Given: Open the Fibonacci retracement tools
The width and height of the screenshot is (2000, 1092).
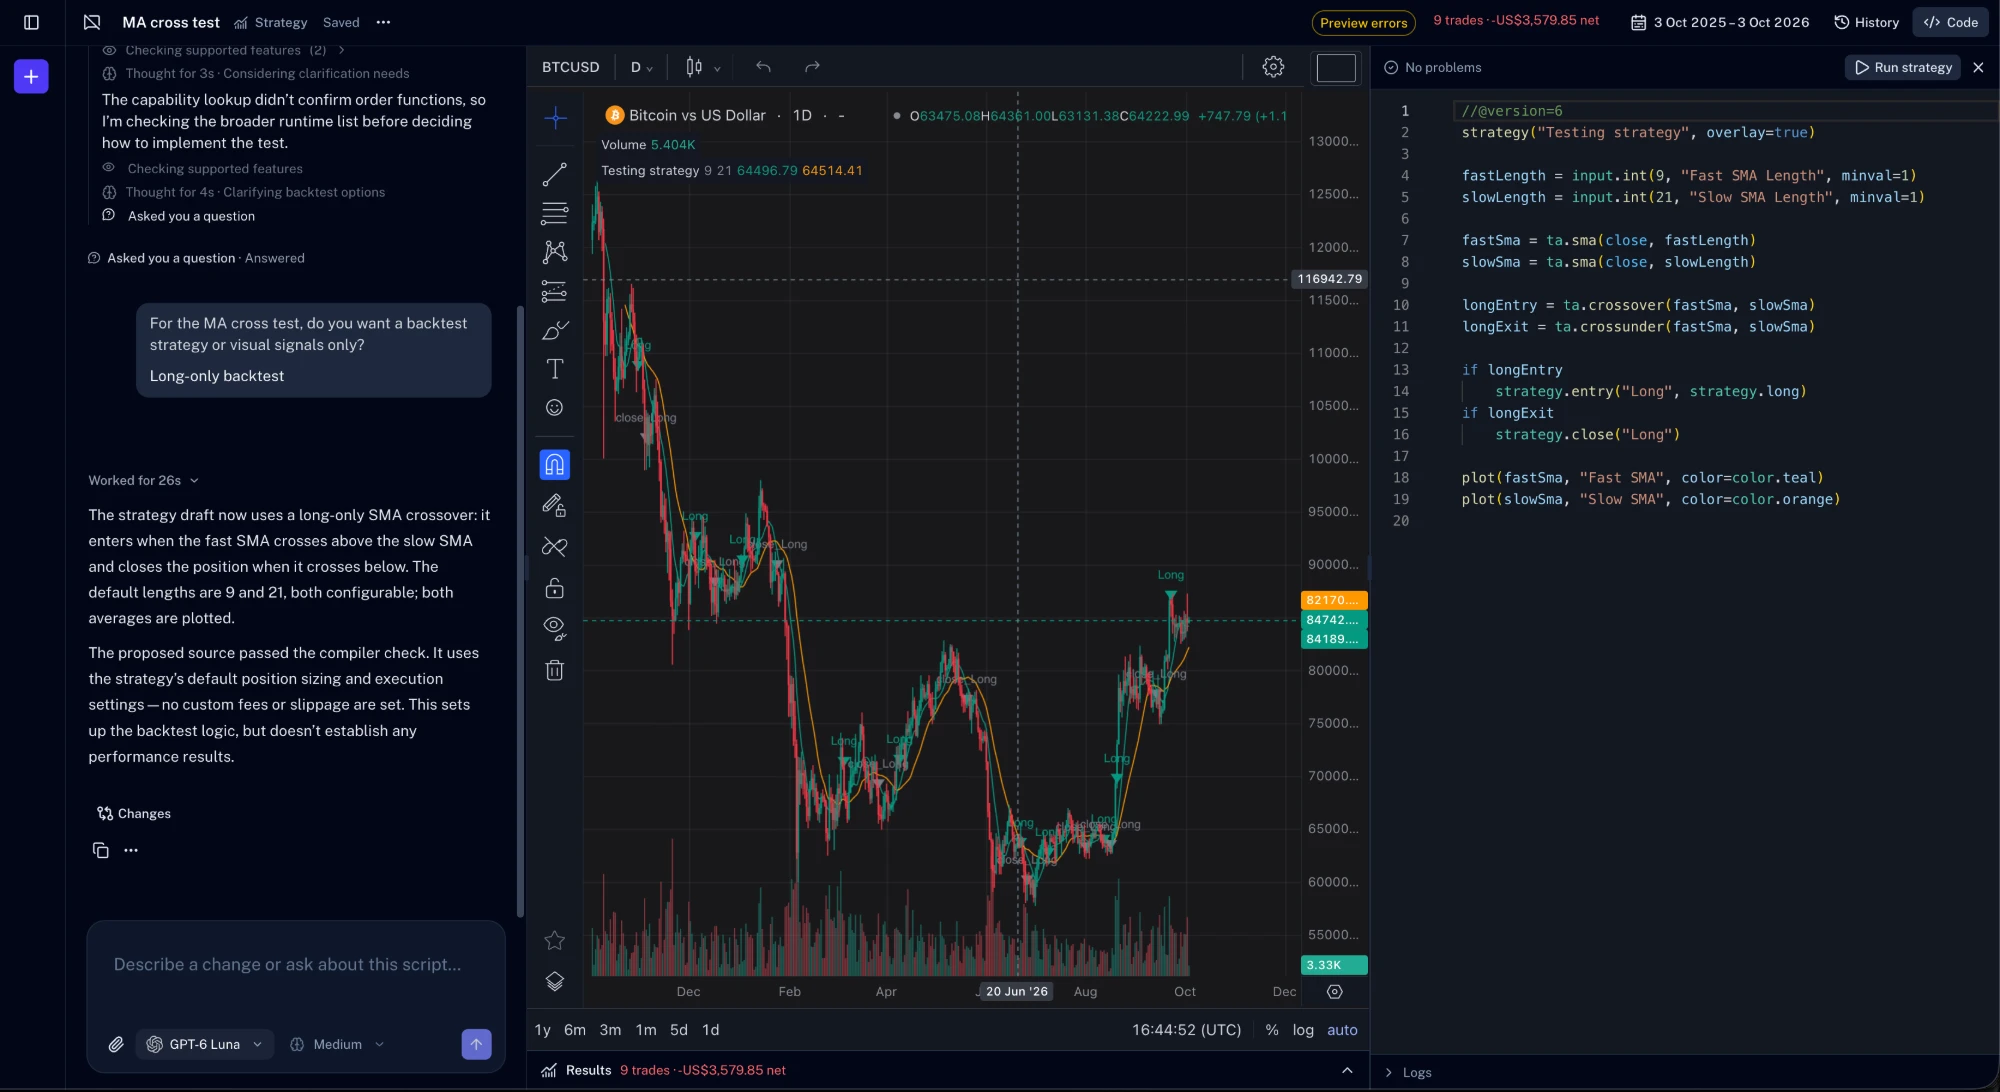Looking at the screenshot, I should pos(555,213).
